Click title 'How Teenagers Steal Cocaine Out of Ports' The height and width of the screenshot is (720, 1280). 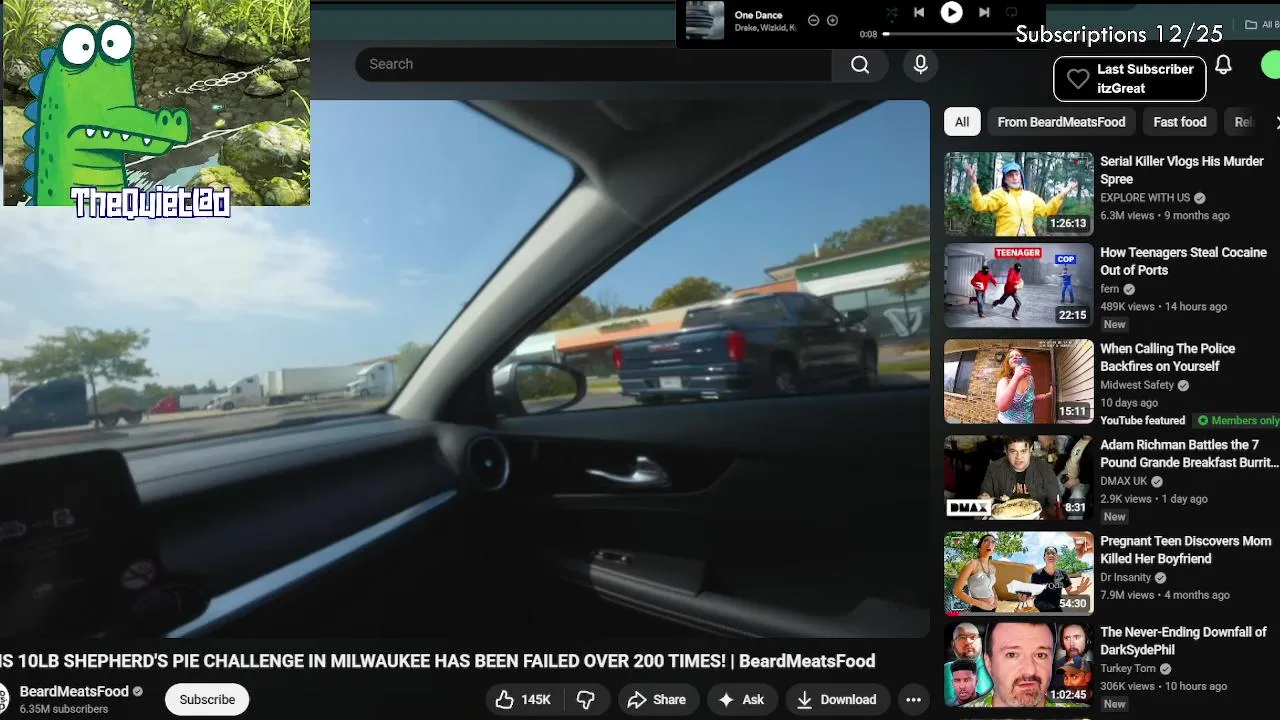point(1183,261)
